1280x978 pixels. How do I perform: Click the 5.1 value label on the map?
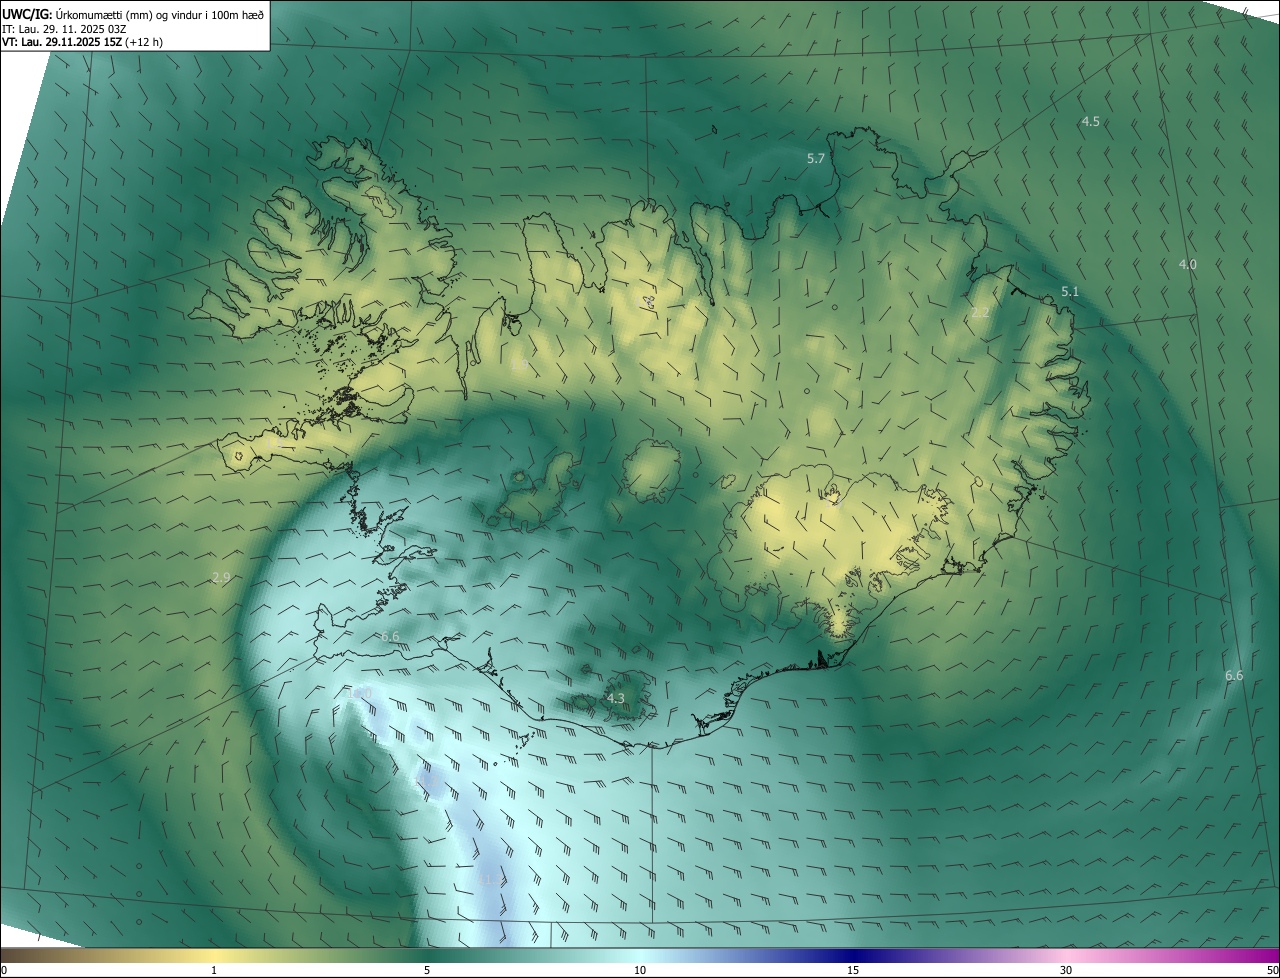[1070, 291]
